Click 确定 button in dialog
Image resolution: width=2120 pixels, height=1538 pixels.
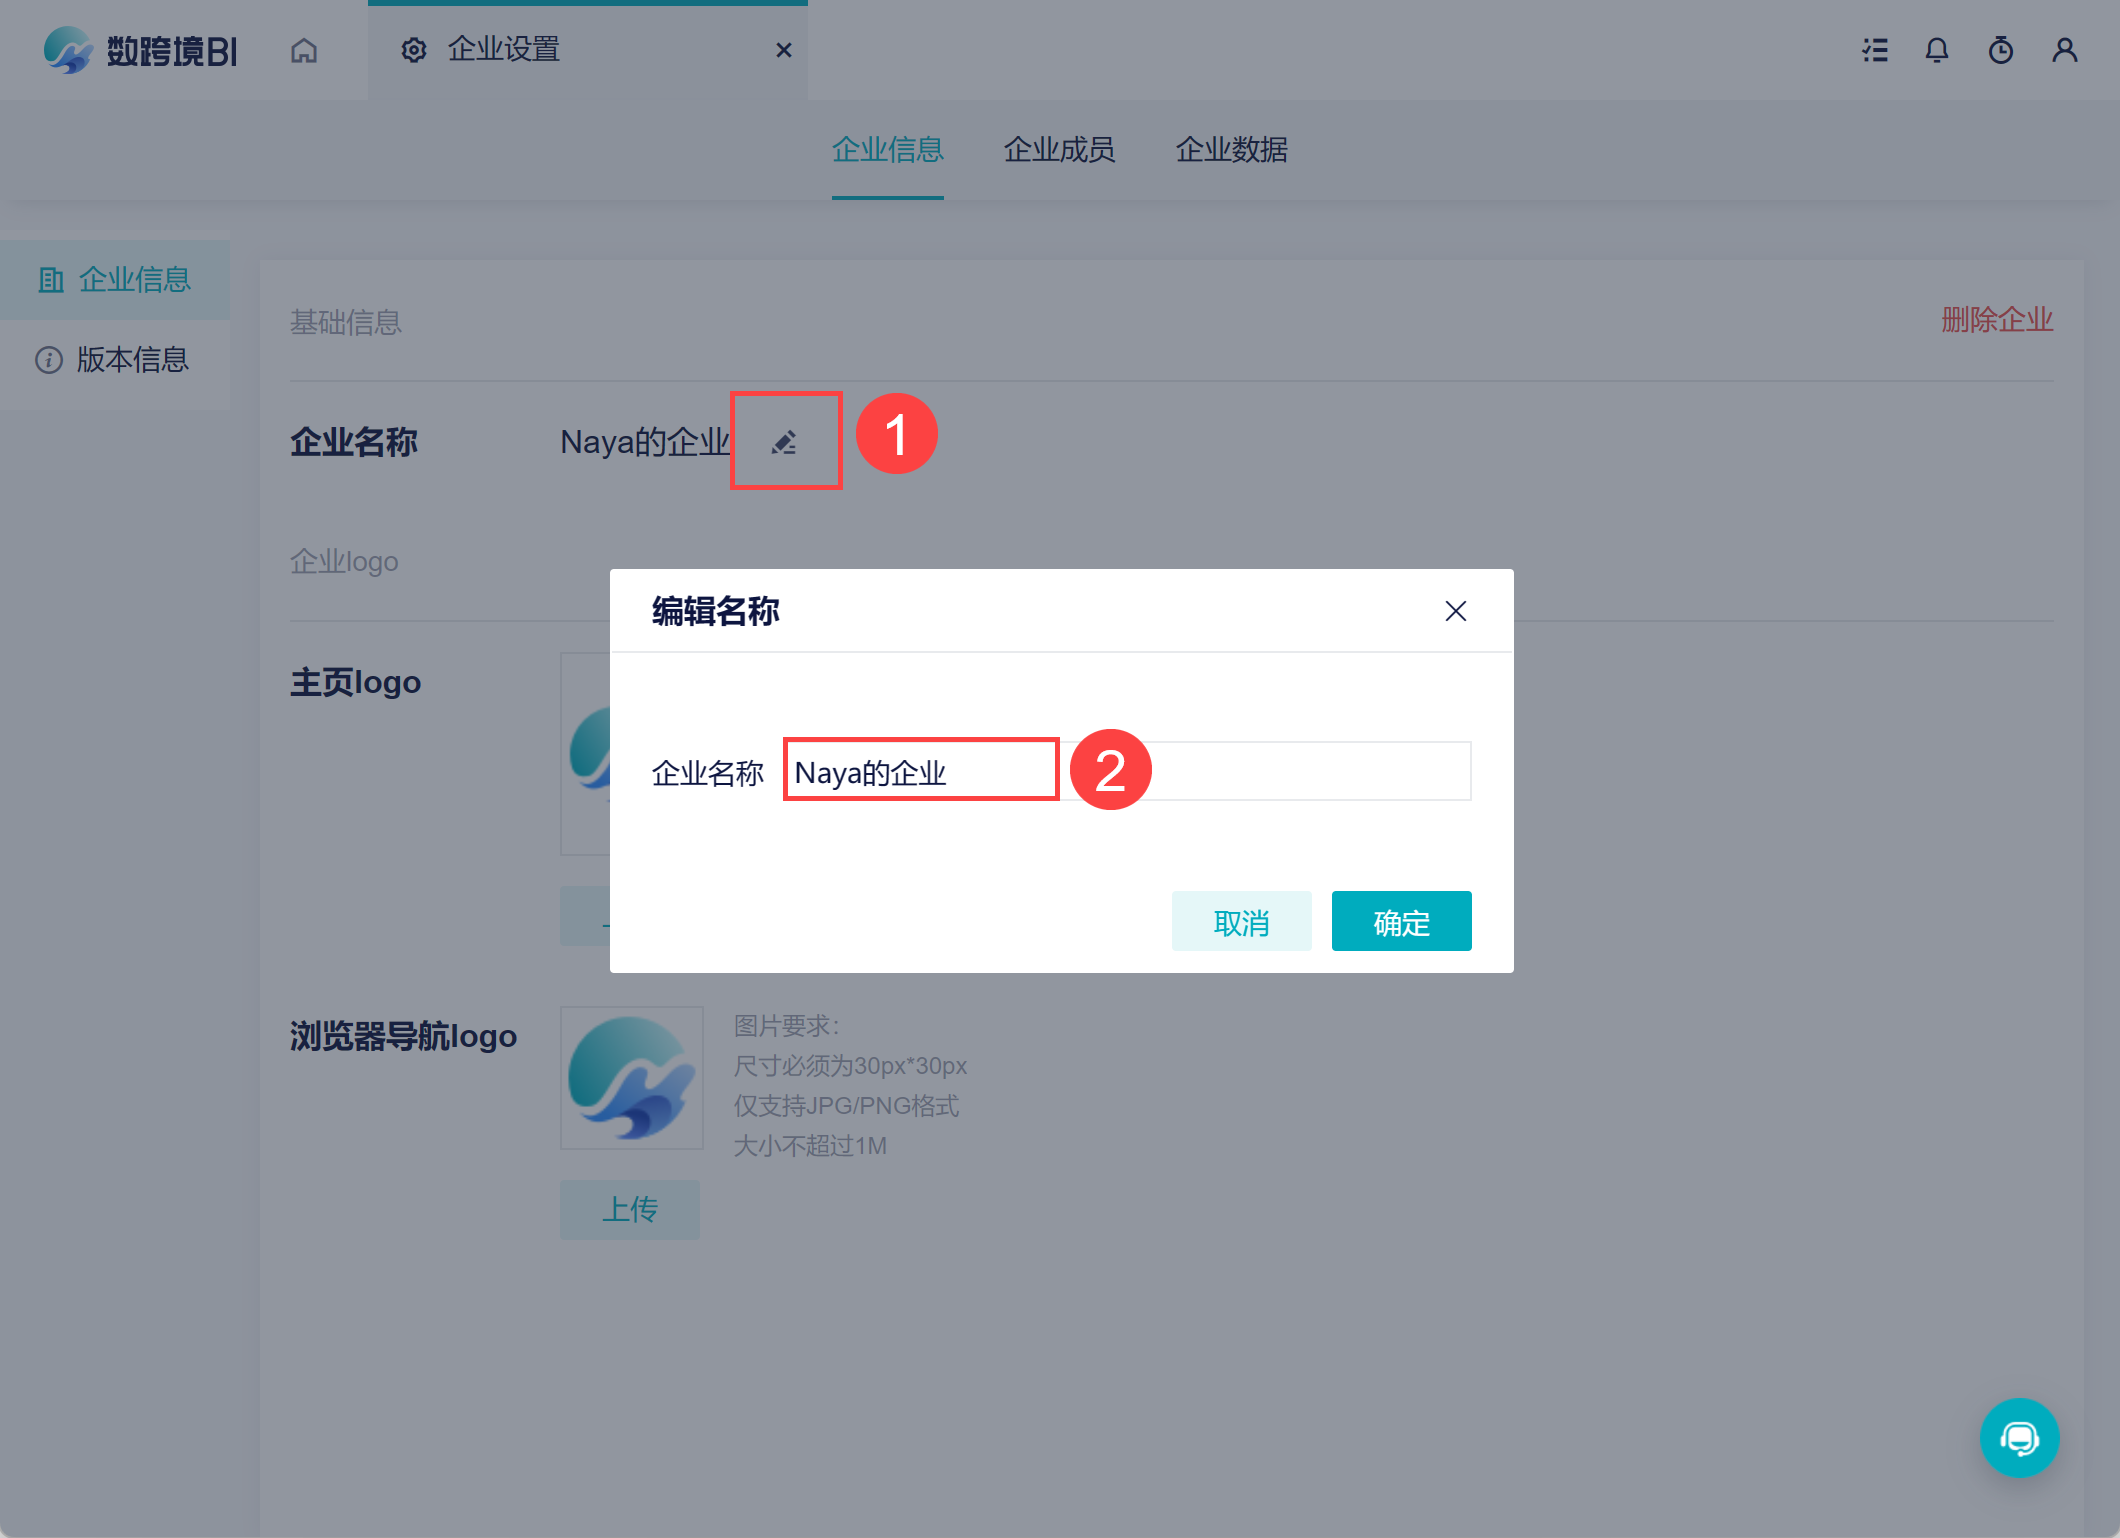click(x=1401, y=921)
